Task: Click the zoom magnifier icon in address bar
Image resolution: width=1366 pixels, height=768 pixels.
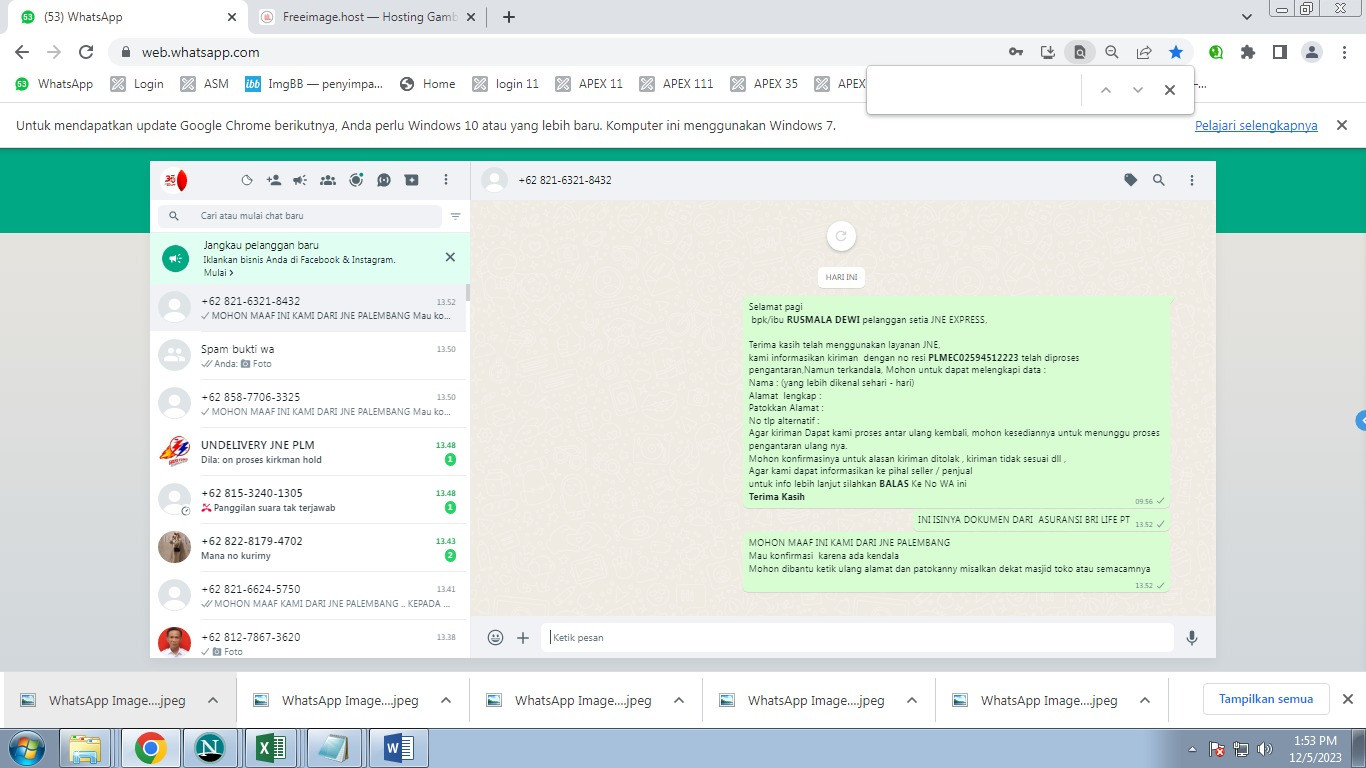Action: 1112,52
